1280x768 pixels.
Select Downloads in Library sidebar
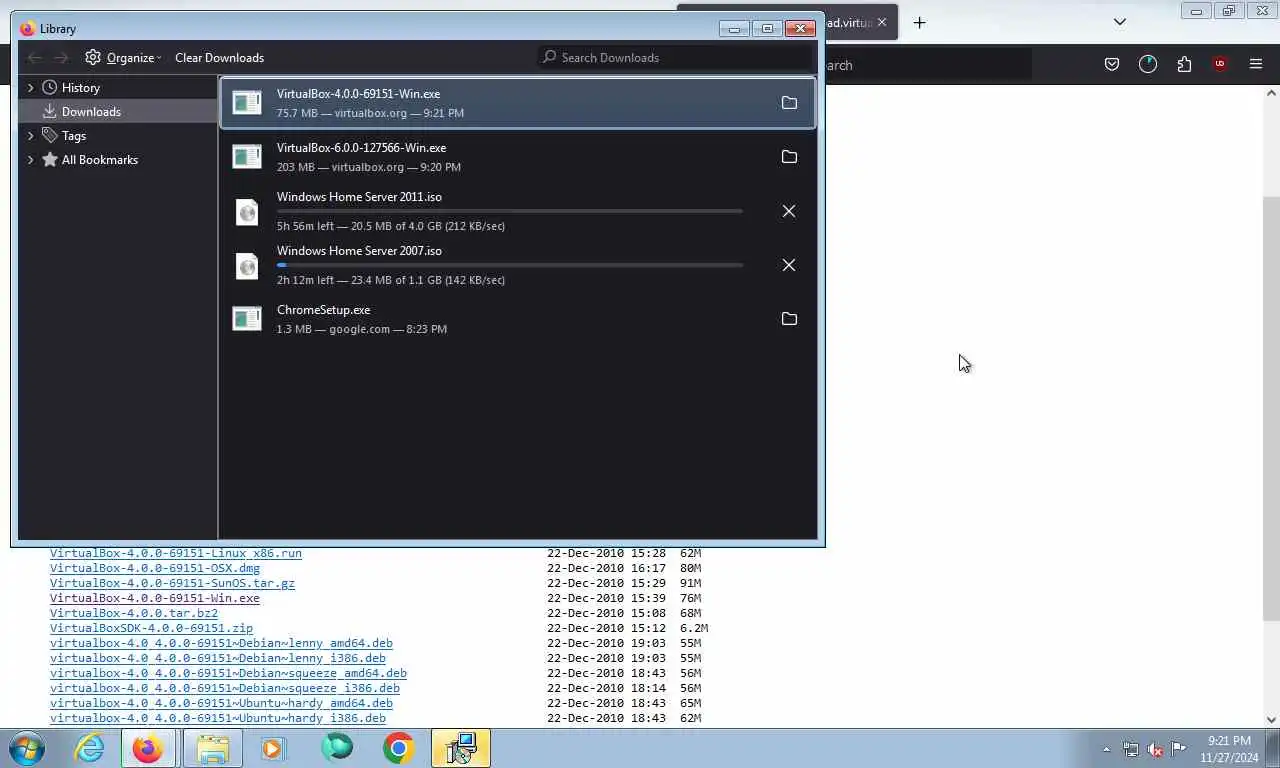point(118,112)
